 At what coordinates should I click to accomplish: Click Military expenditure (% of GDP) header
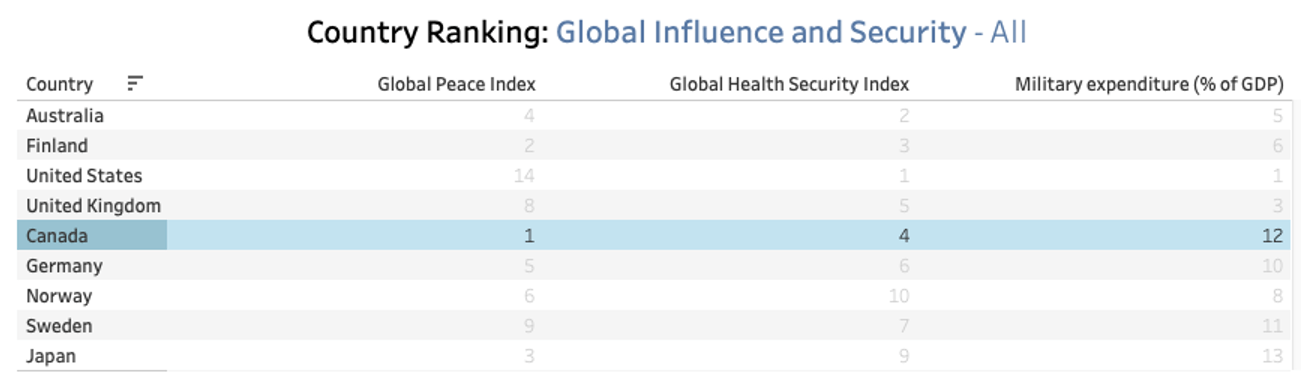click(x=1149, y=84)
